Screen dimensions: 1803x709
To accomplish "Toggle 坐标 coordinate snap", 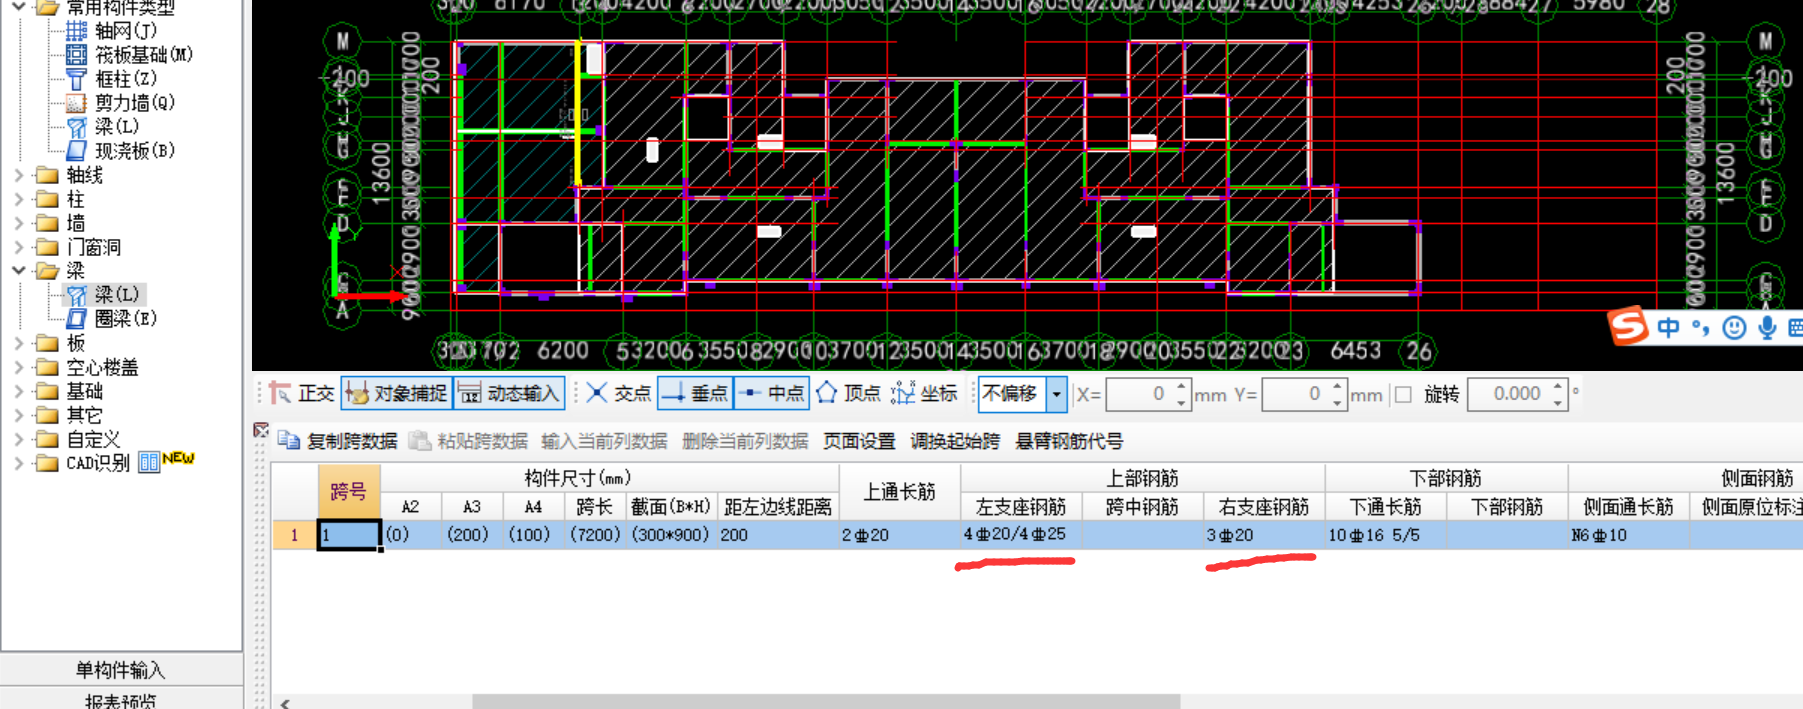I will click(925, 394).
